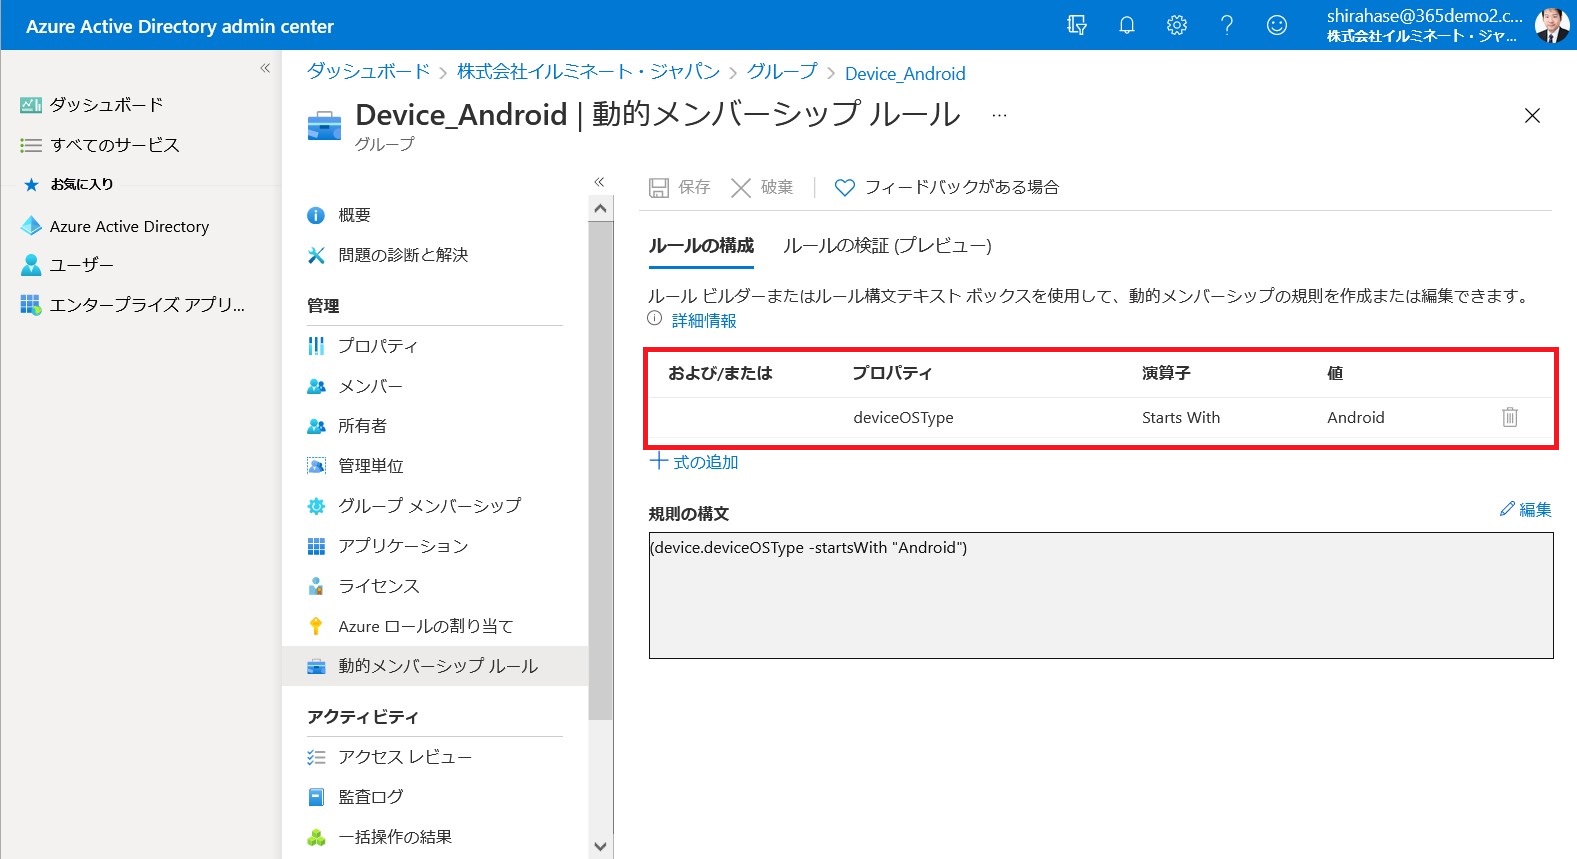The width and height of the screenshot is (1577, 859).
Task: Open the 詳細情報 link
Action: coord(704,321)
